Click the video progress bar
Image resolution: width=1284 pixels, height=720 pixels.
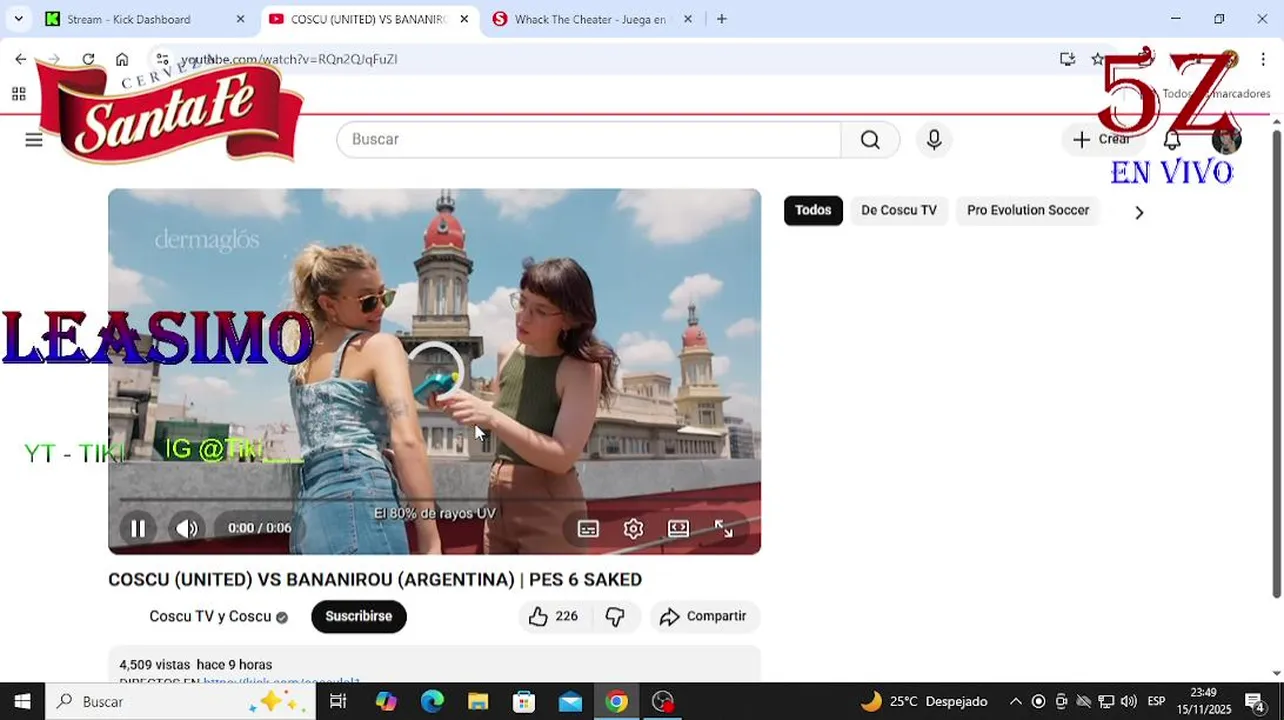pos(434,499)
